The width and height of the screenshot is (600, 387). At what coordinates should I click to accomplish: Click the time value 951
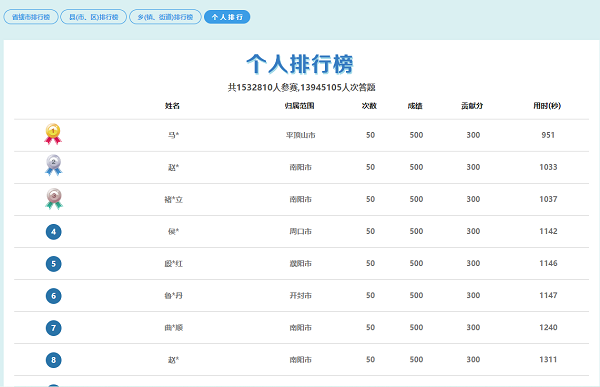(548, 135)
